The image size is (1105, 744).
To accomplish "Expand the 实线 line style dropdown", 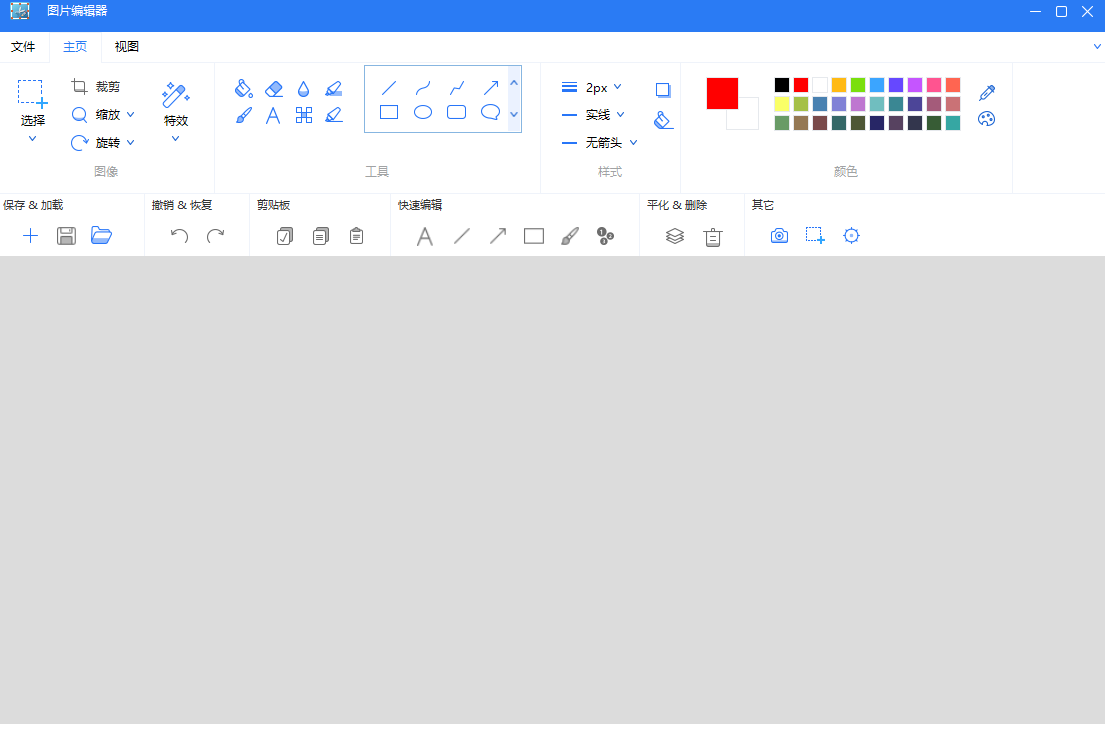I will pyautogui.click(x=604, y=115).
